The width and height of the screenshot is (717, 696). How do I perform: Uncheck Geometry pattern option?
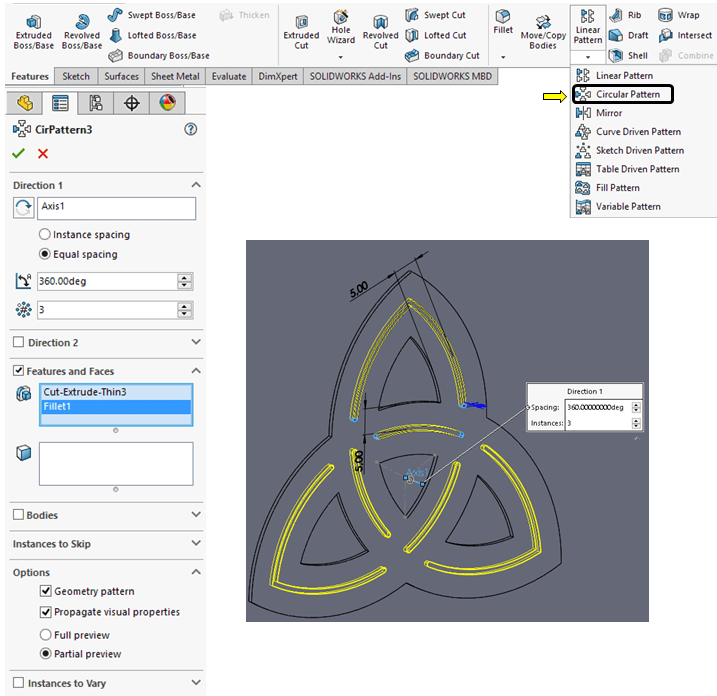point(46,592)
